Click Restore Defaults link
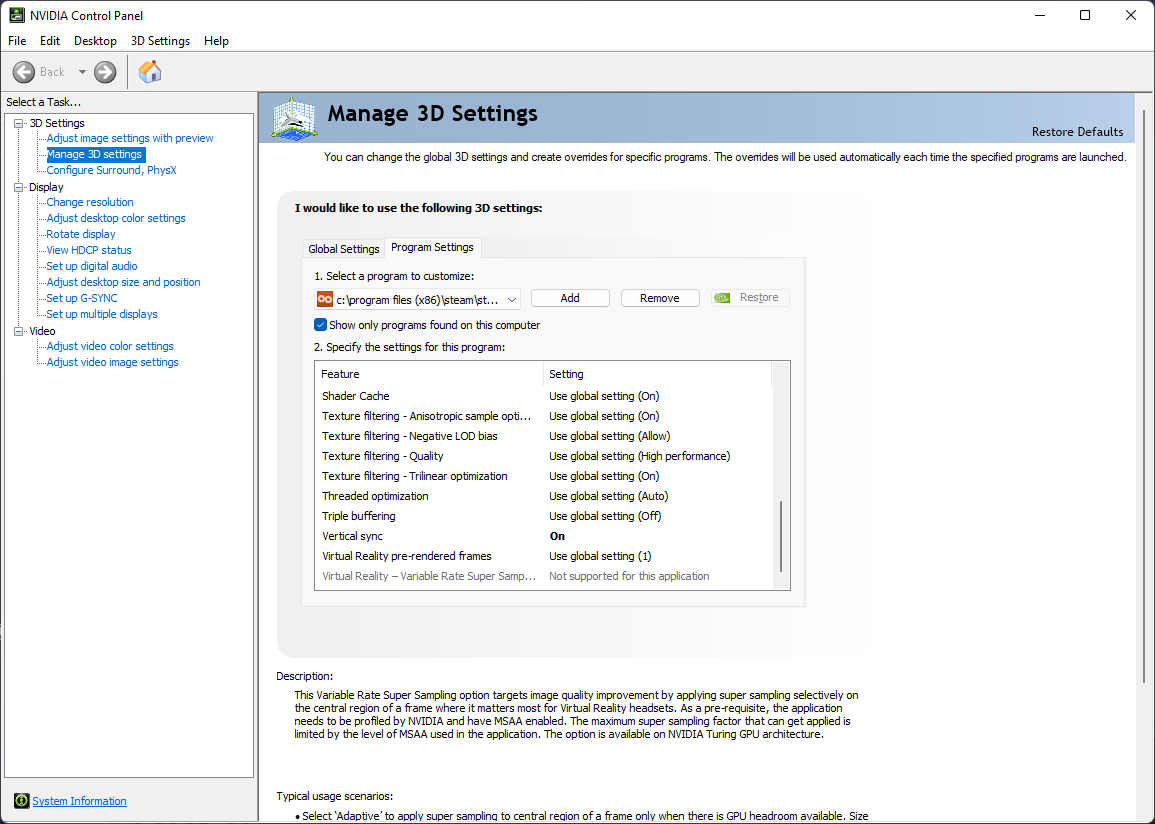The height and width of the screenshot is (824, 1155). (1077, 132)
